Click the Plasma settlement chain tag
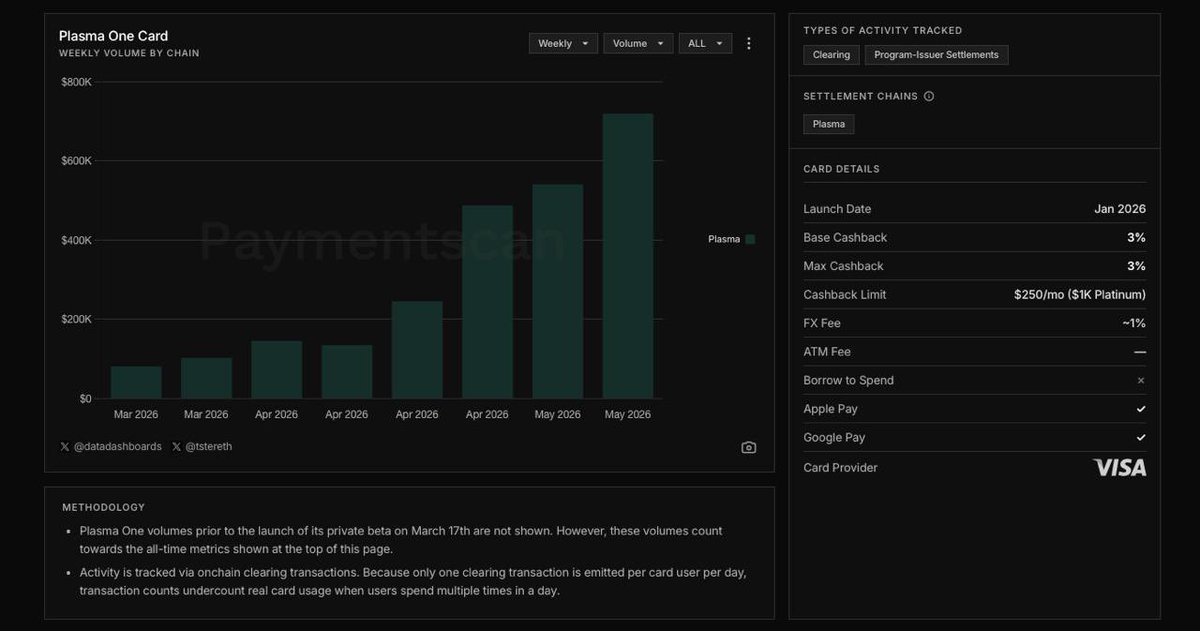 (x=828, y=124)
